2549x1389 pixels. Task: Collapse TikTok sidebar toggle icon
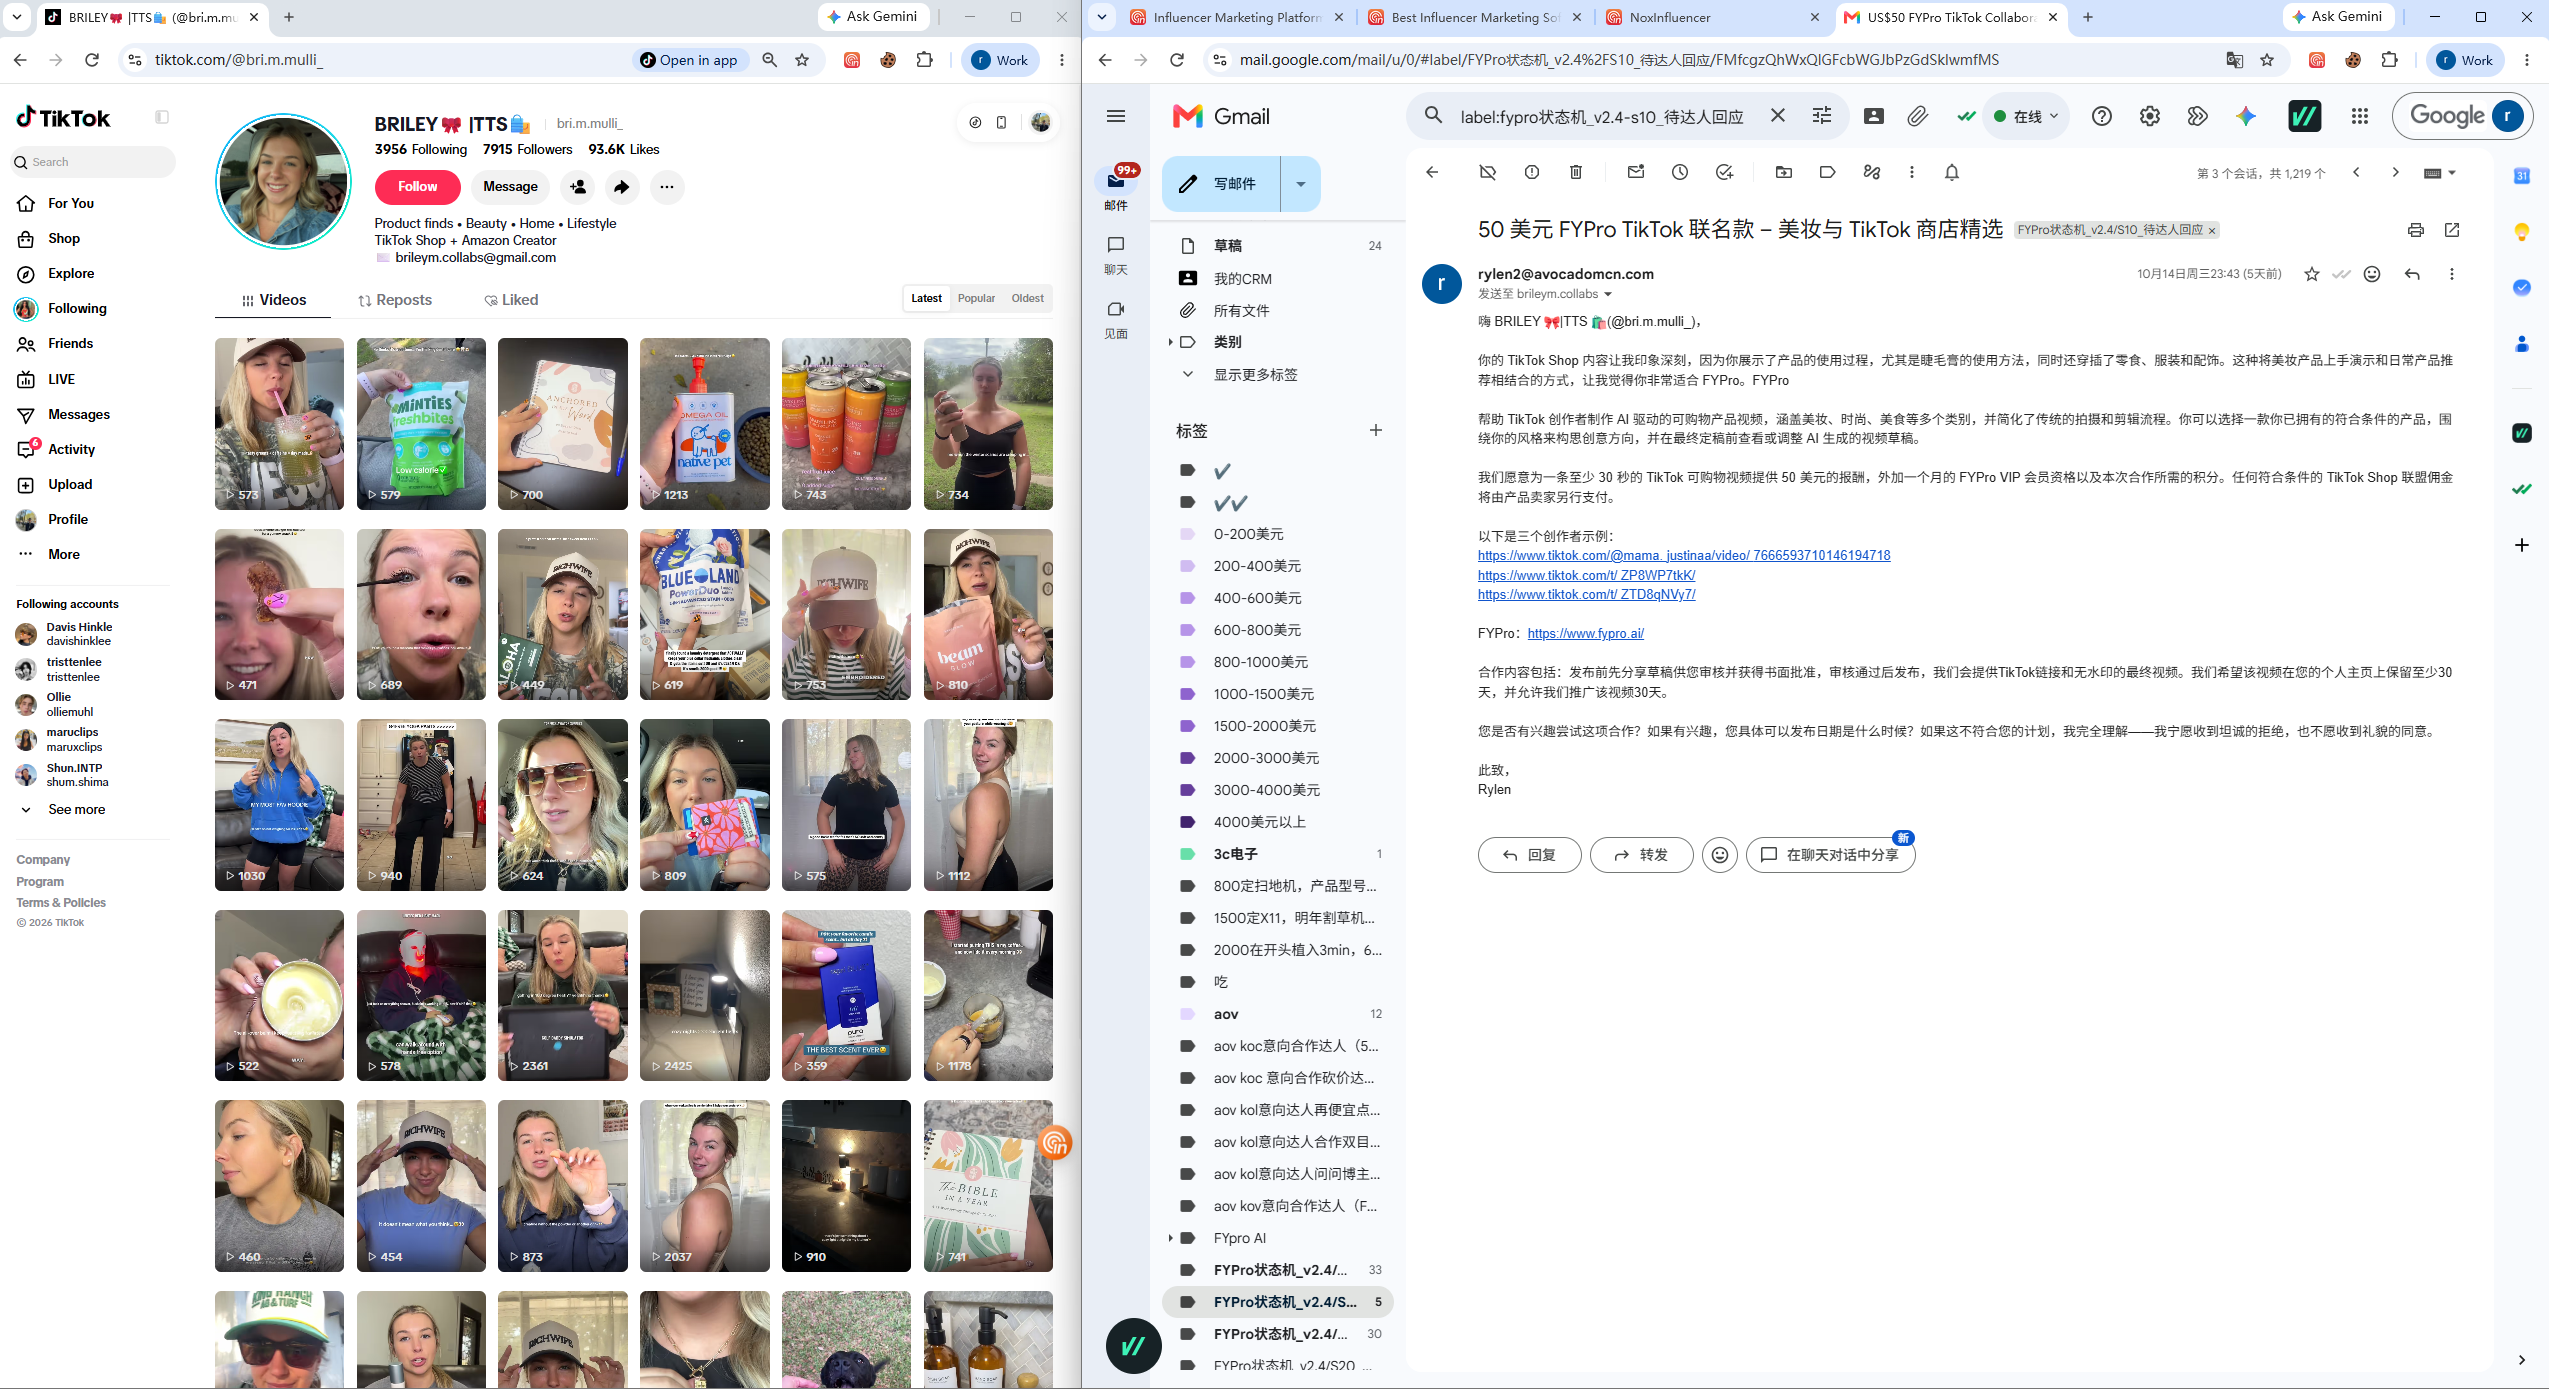tap(162, 117)
